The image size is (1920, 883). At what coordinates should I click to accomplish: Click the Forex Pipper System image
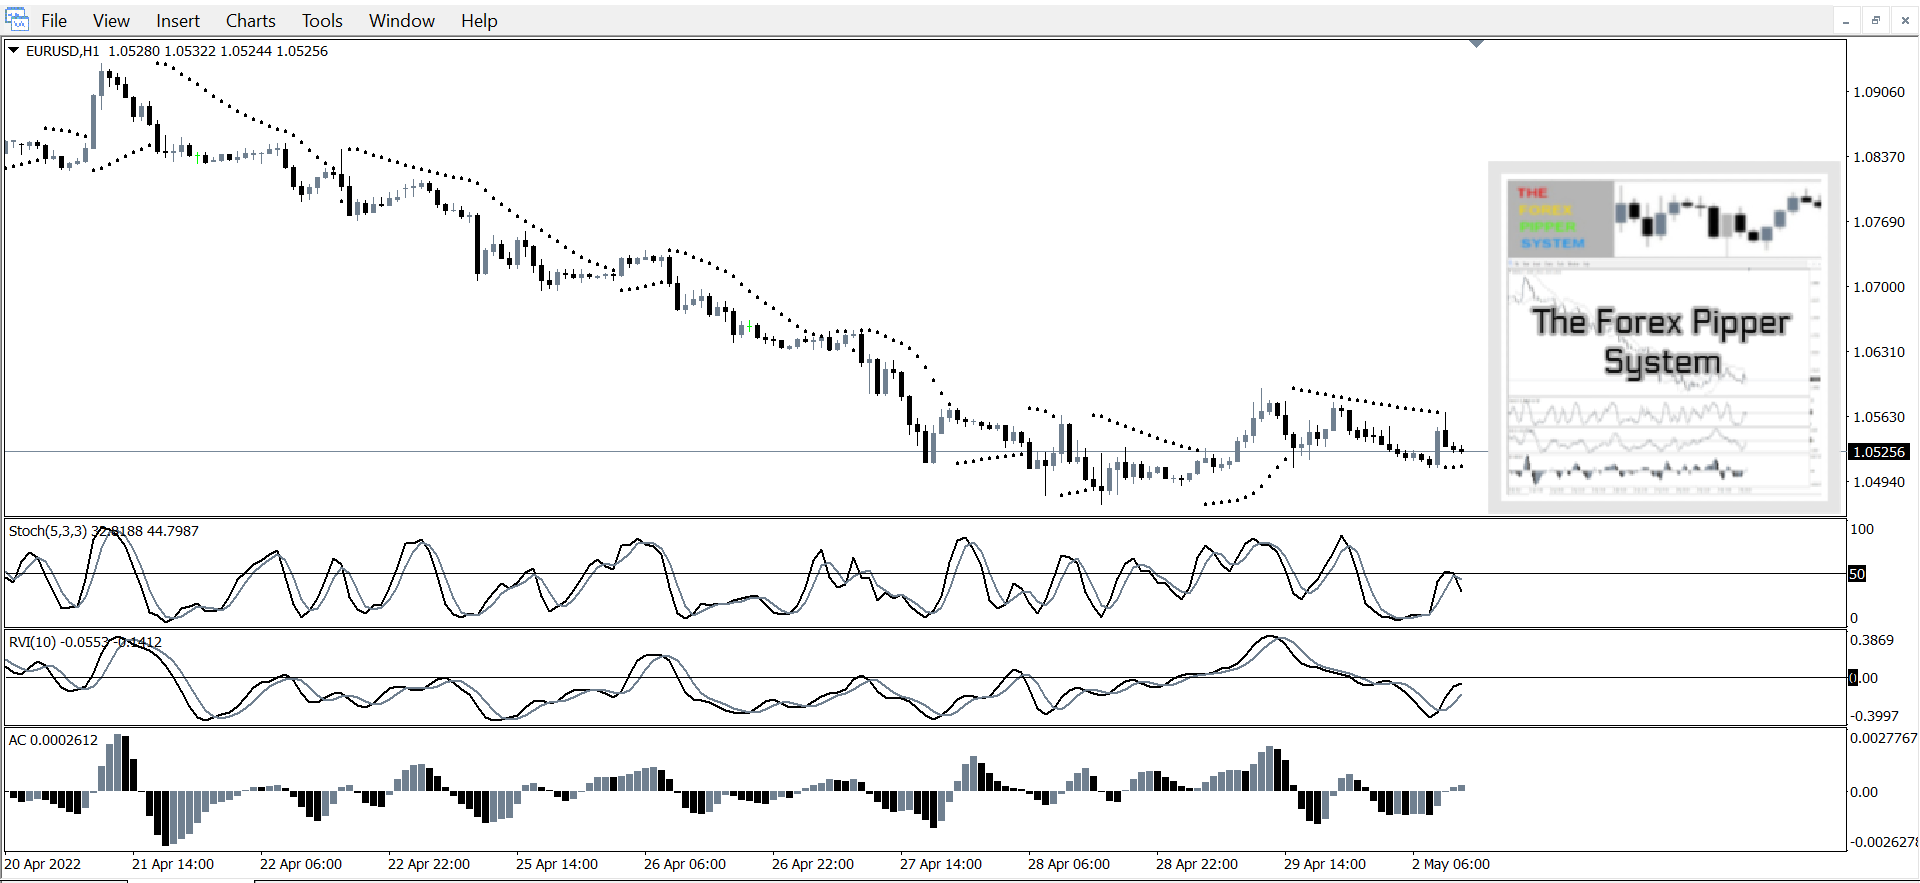1664,338
